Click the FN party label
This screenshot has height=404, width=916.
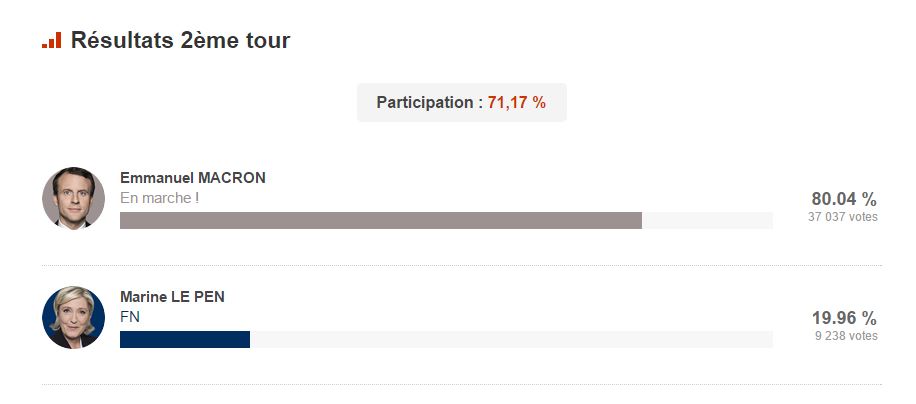pos(130,317)
